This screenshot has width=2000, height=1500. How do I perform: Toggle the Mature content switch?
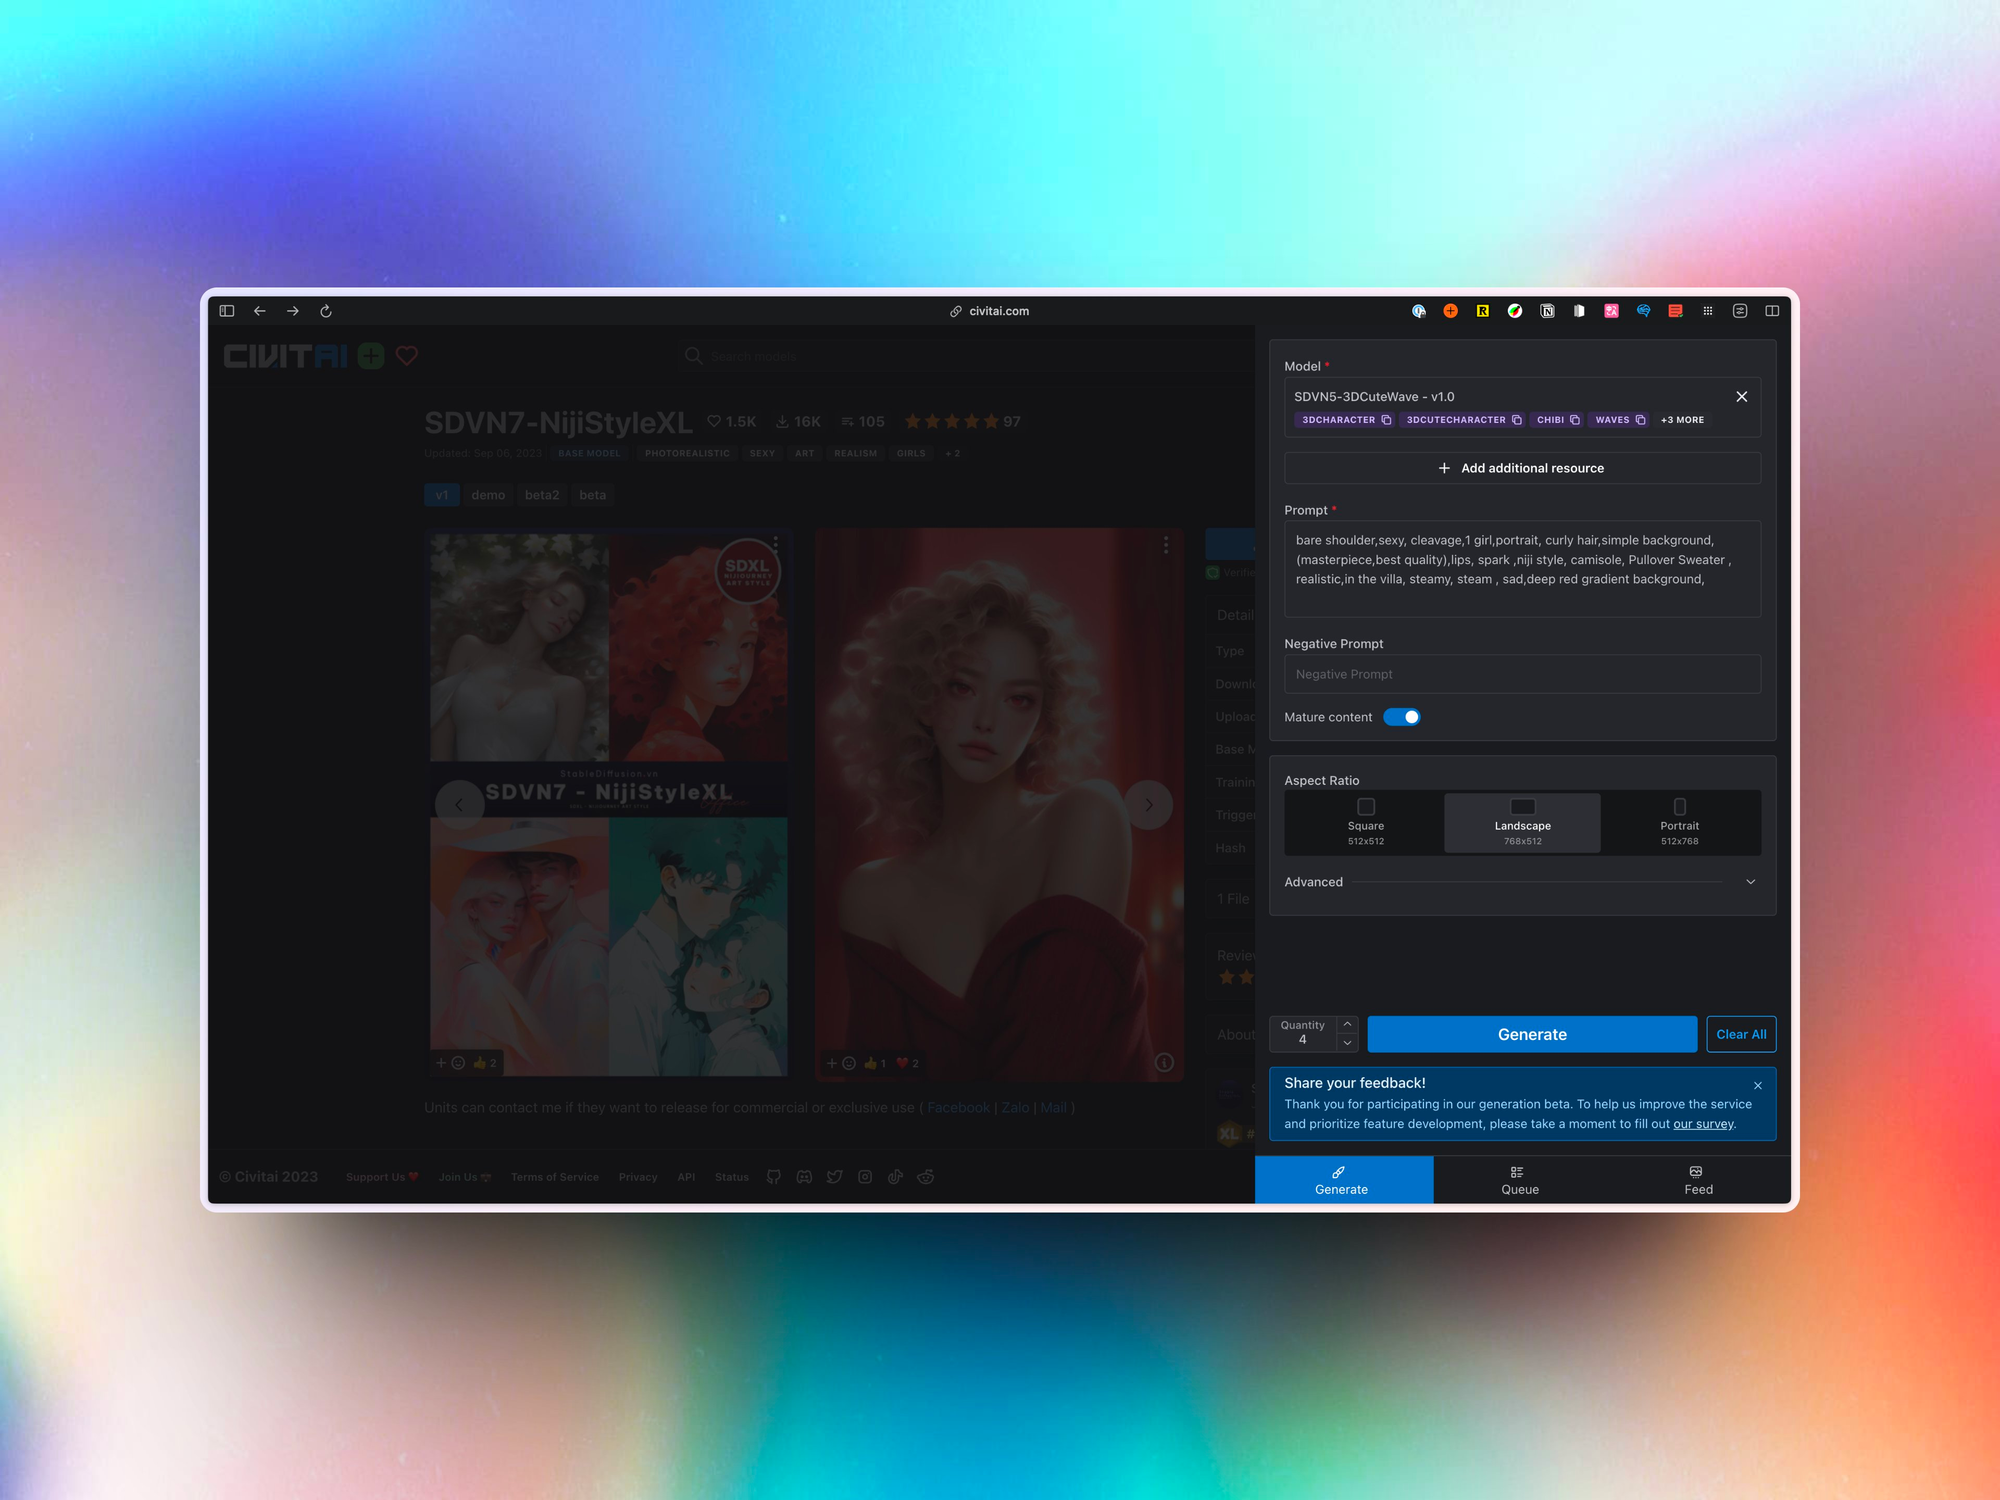coord(1402,717)
